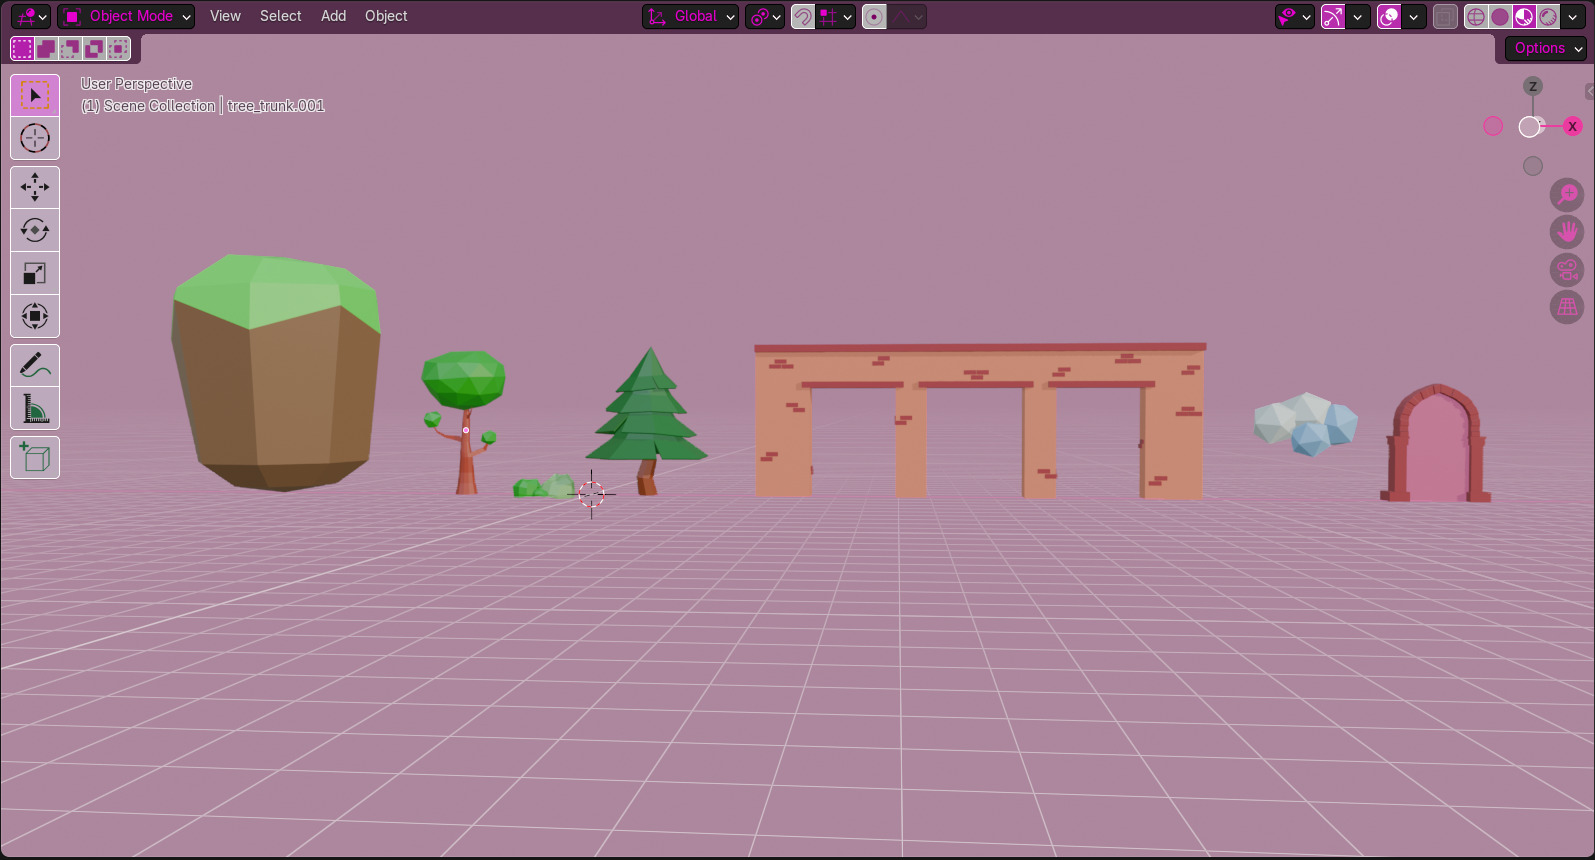Open the Global transform orientation dropdown
The width and height of the screenshot is (1595, 860).
point(691,16)
